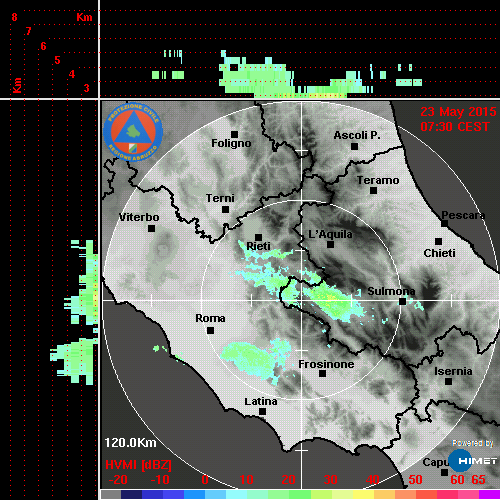Click the 6 km altitude label

tap(43, 46)
